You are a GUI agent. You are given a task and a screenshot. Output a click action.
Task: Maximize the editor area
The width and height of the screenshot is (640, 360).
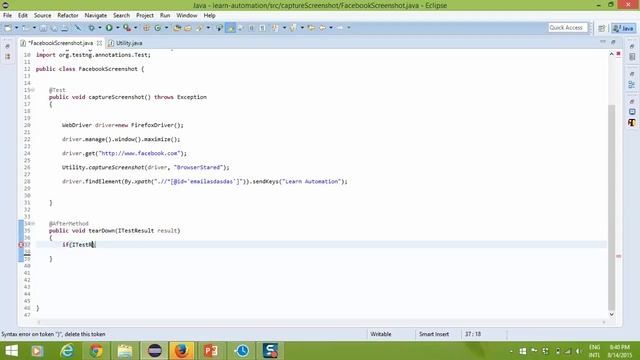(613, 42)
